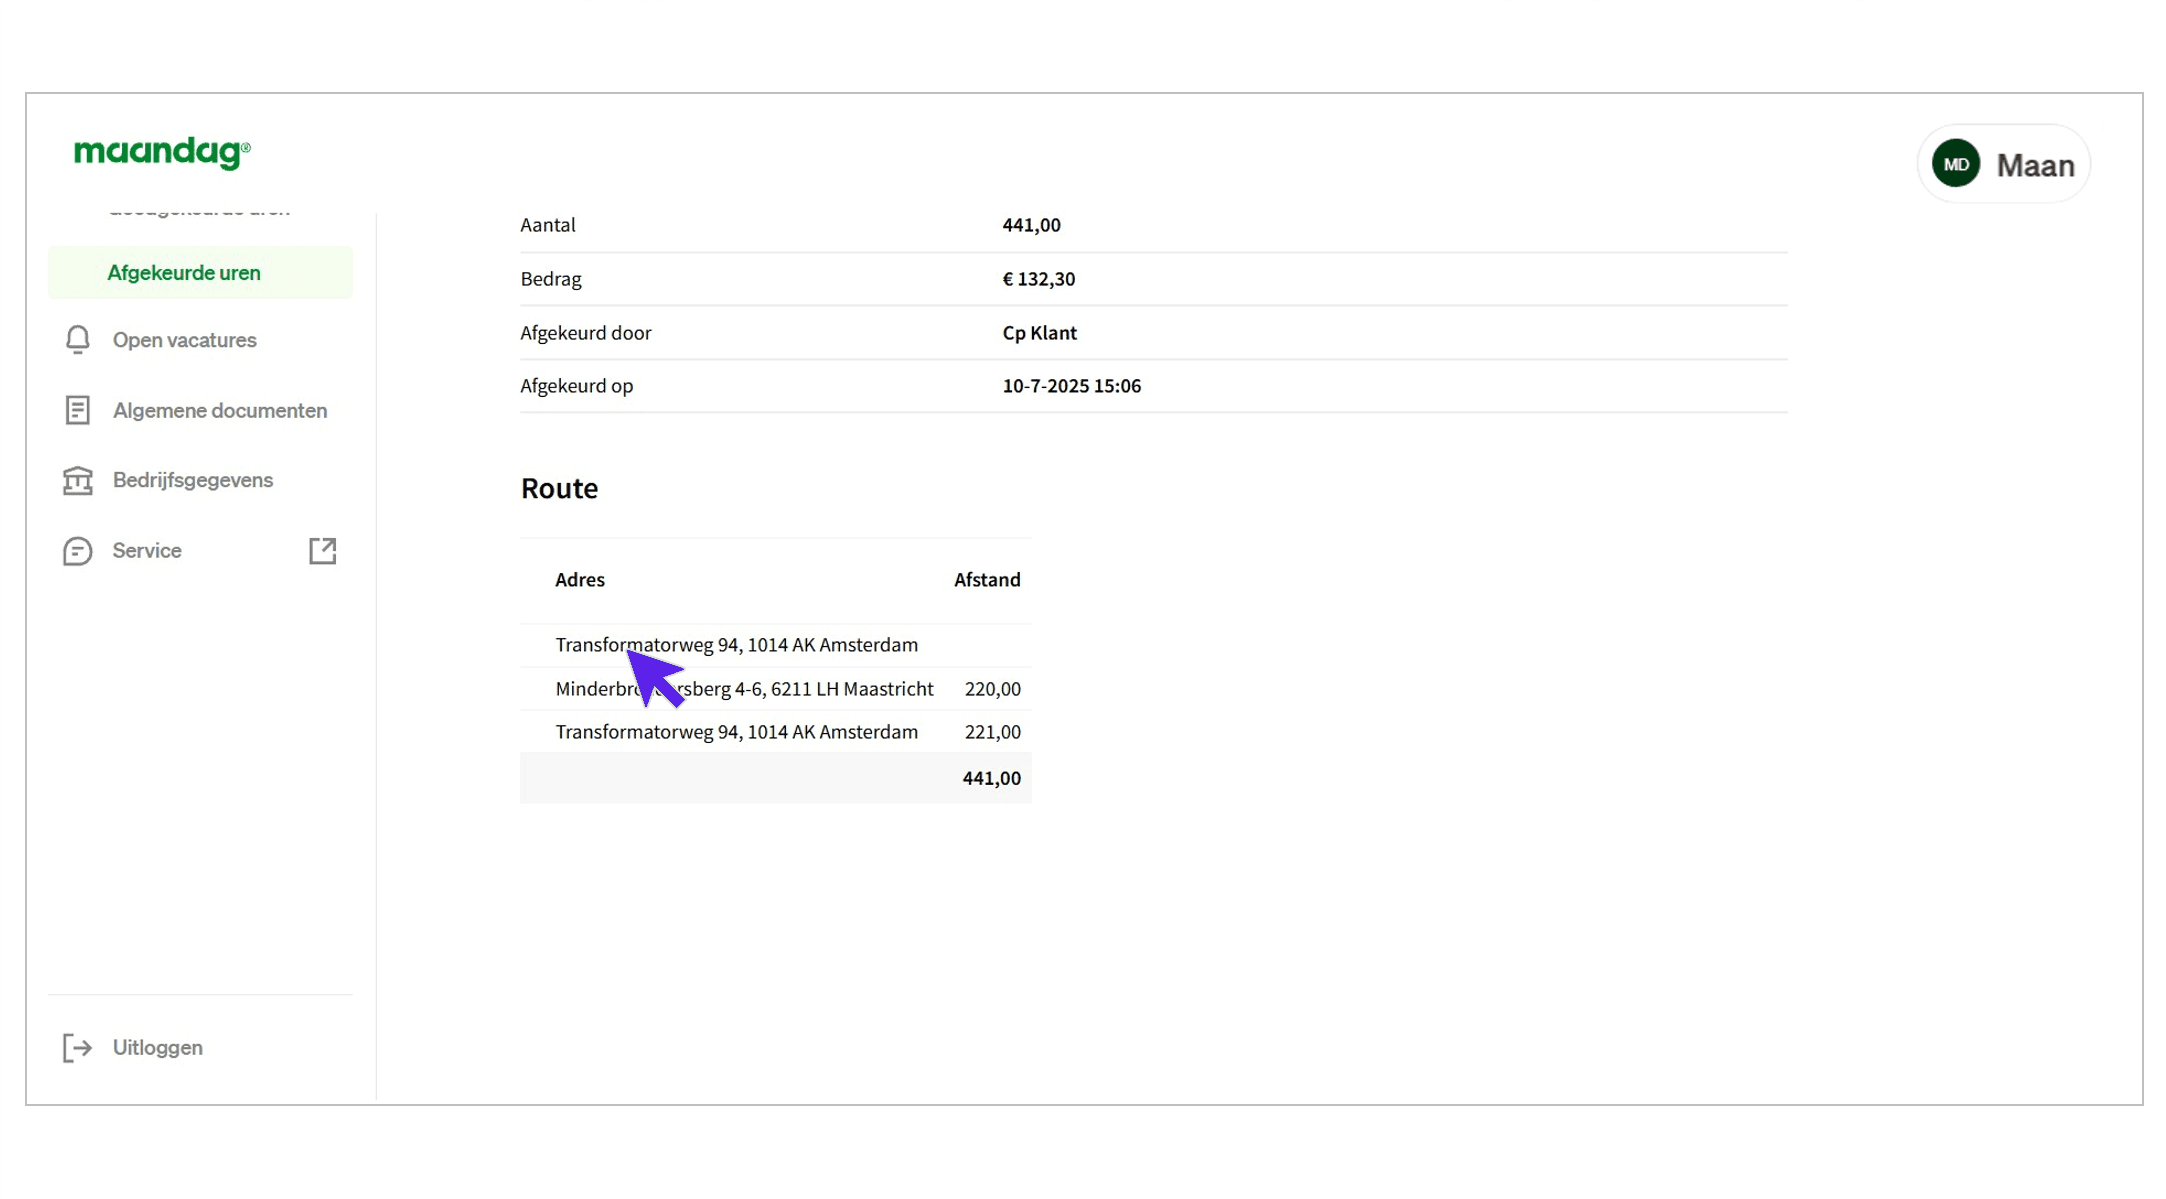2166x1199 pixels.
Task: Click the Uitloggen exit arrow icon
Action: click(77, 1047)
